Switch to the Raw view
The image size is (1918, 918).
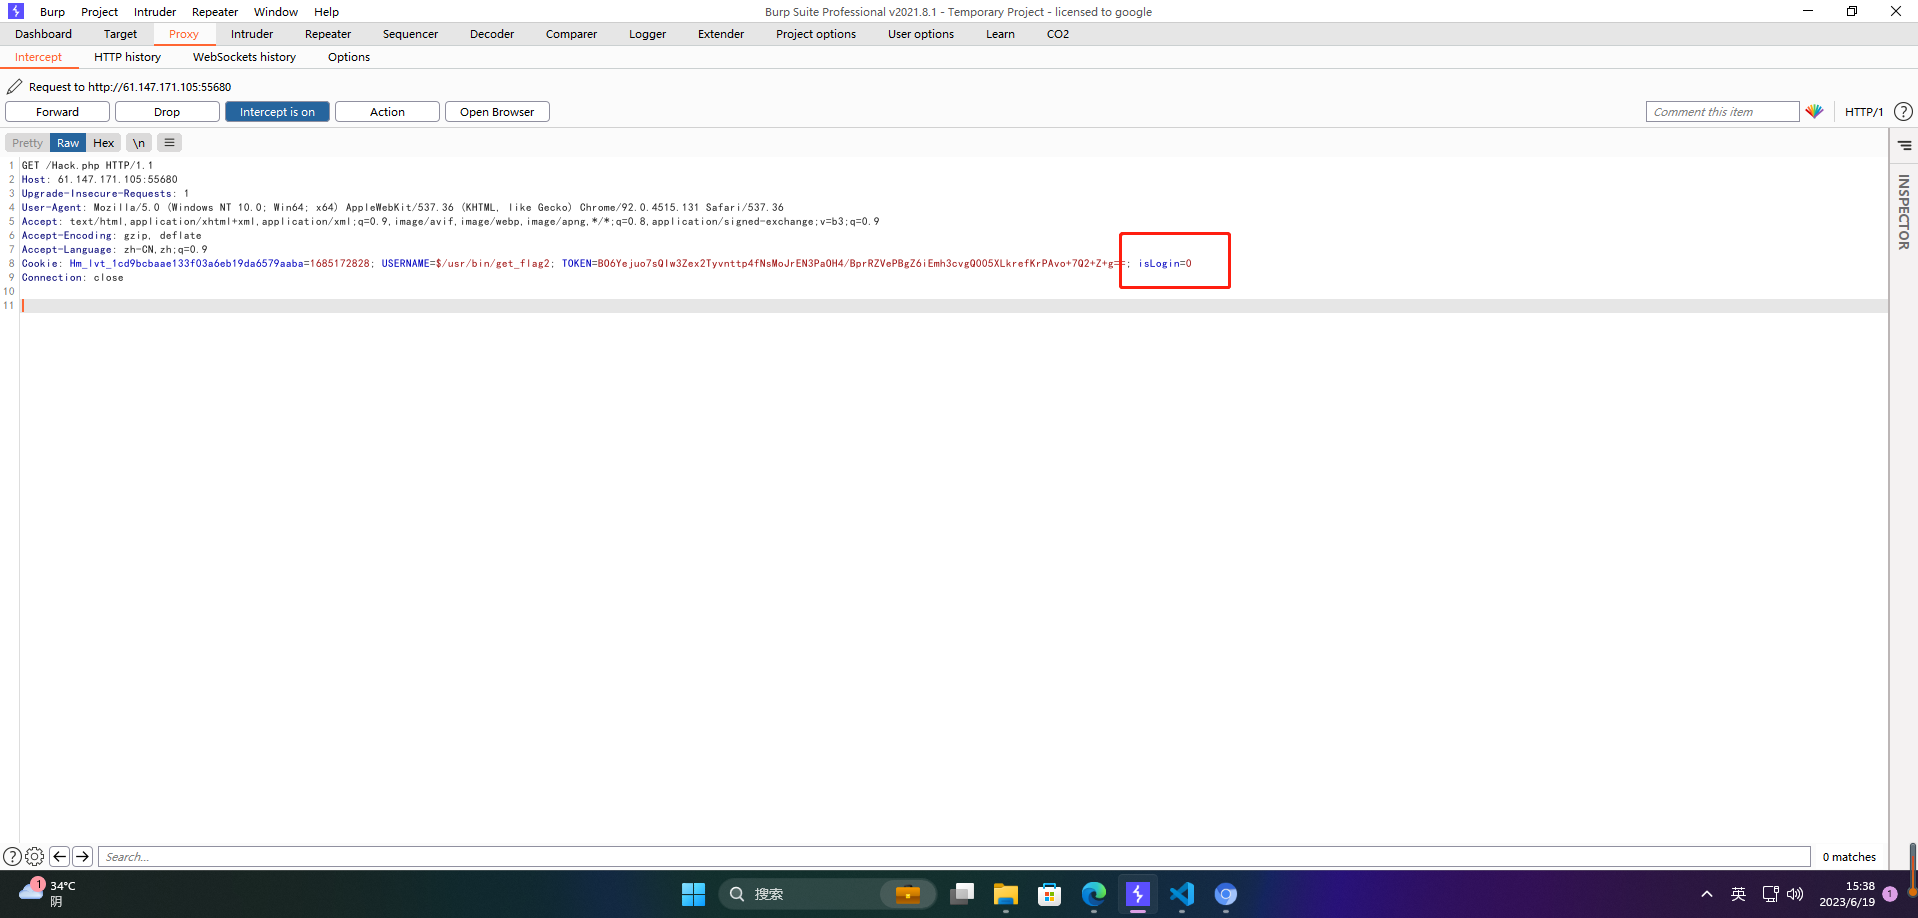pos(68,143)
